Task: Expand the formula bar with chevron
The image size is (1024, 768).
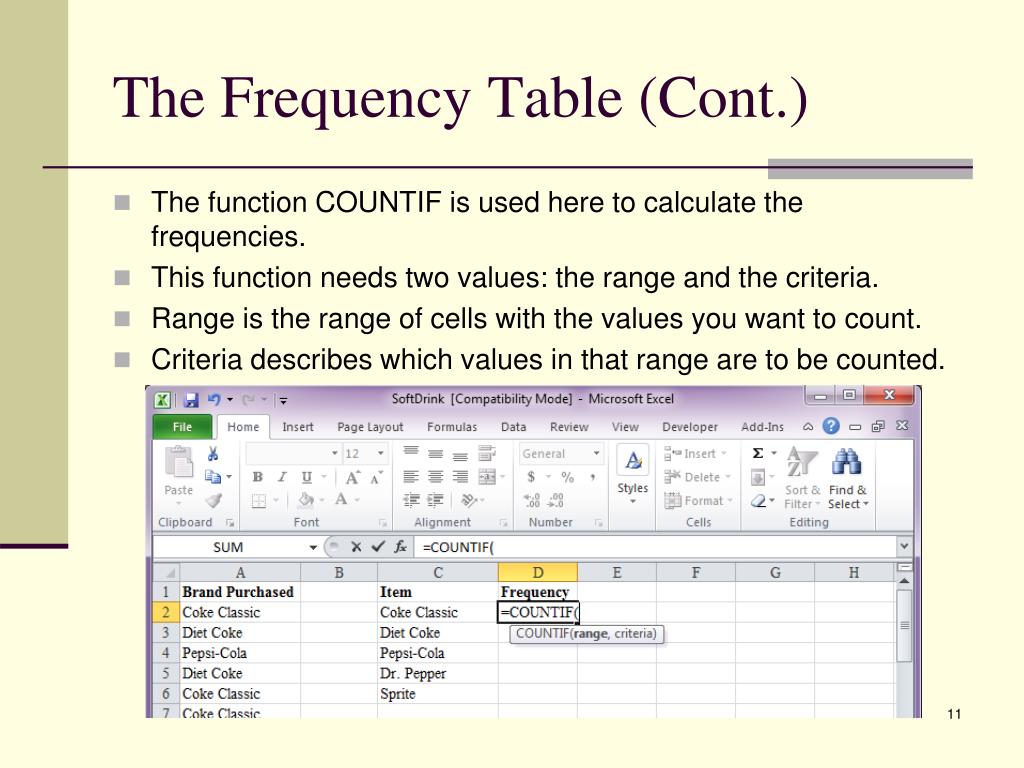Action: (x=904, y=546)
